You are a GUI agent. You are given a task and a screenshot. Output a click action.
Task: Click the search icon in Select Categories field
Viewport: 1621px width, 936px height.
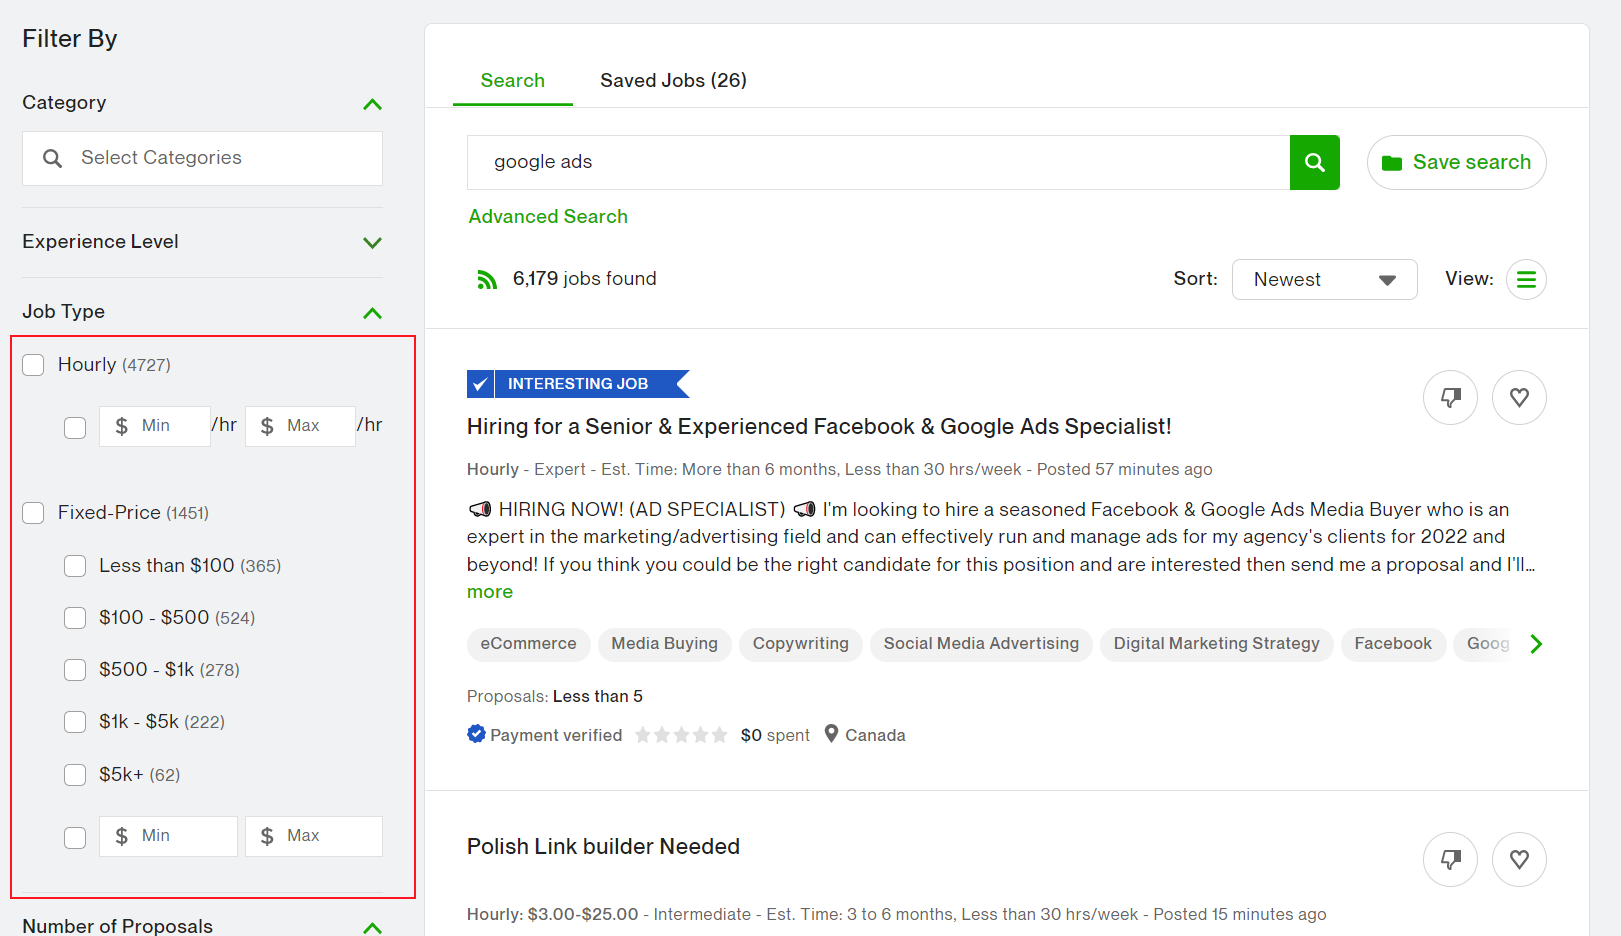[x=52, y=157]
